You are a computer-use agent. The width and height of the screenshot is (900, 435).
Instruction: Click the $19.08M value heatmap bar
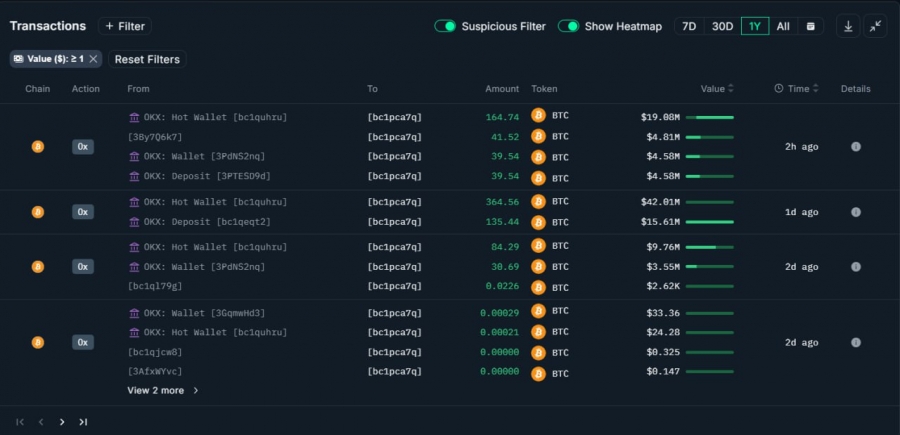coord(709,117)
